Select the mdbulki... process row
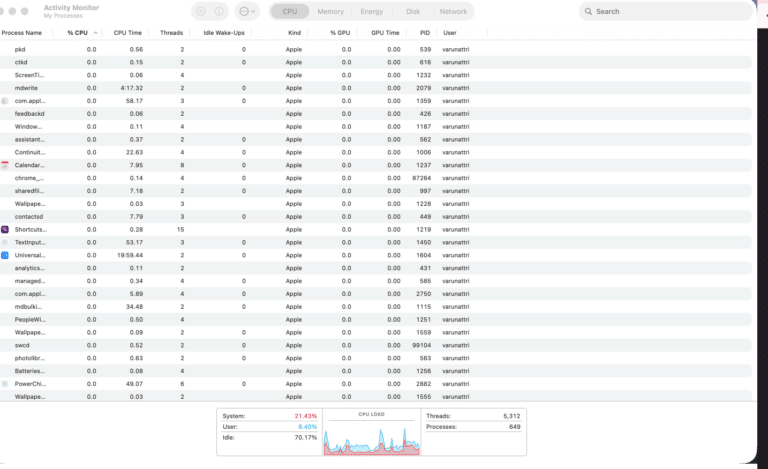Image resolution: width=768 pixels, height=469 pixels. (x=376, y=306)
